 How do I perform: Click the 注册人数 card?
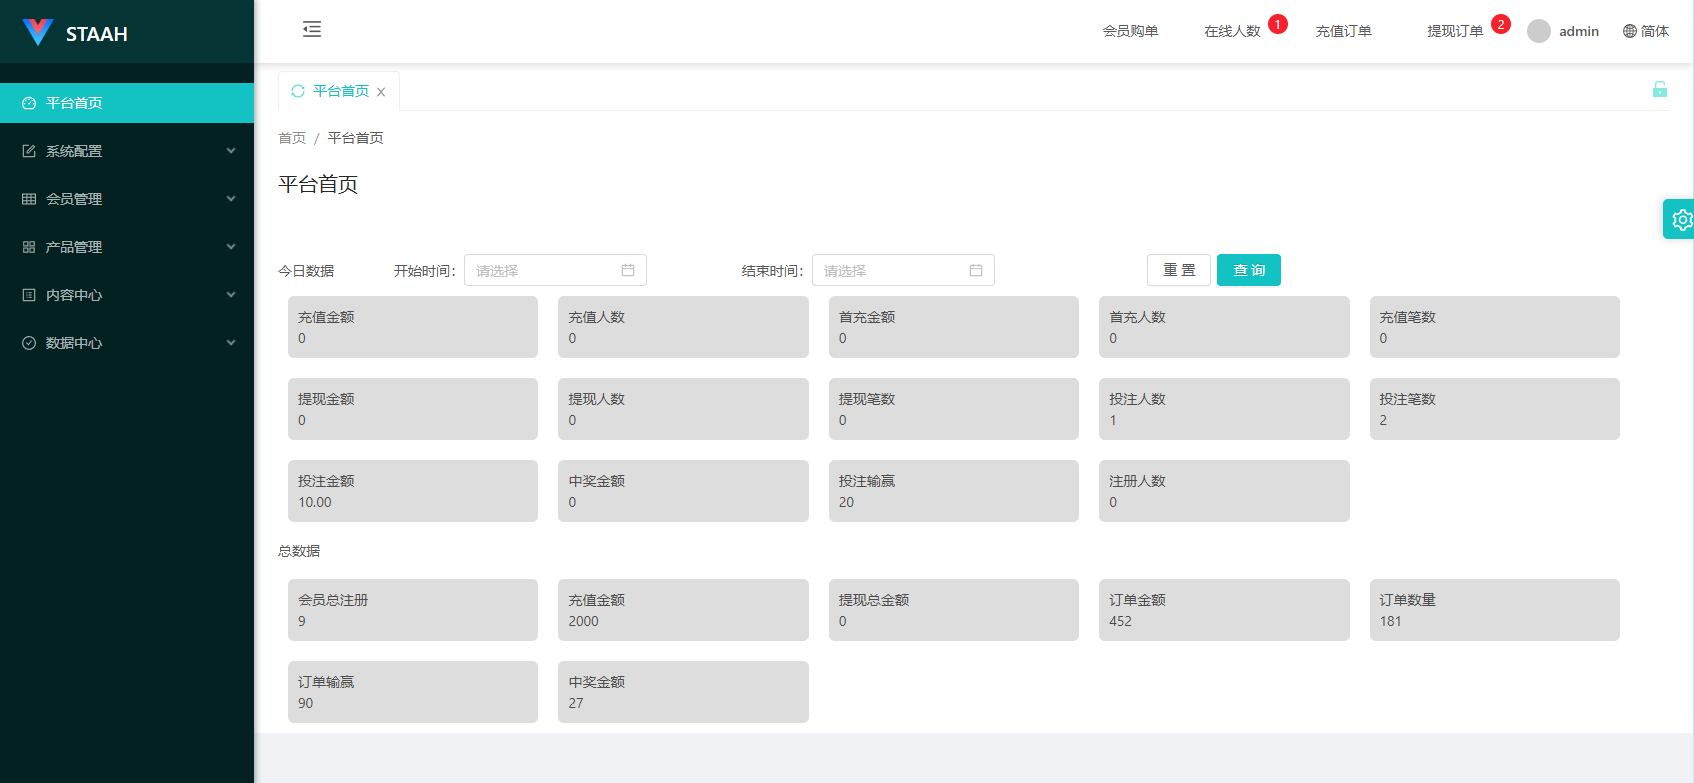pos(1224,491)
